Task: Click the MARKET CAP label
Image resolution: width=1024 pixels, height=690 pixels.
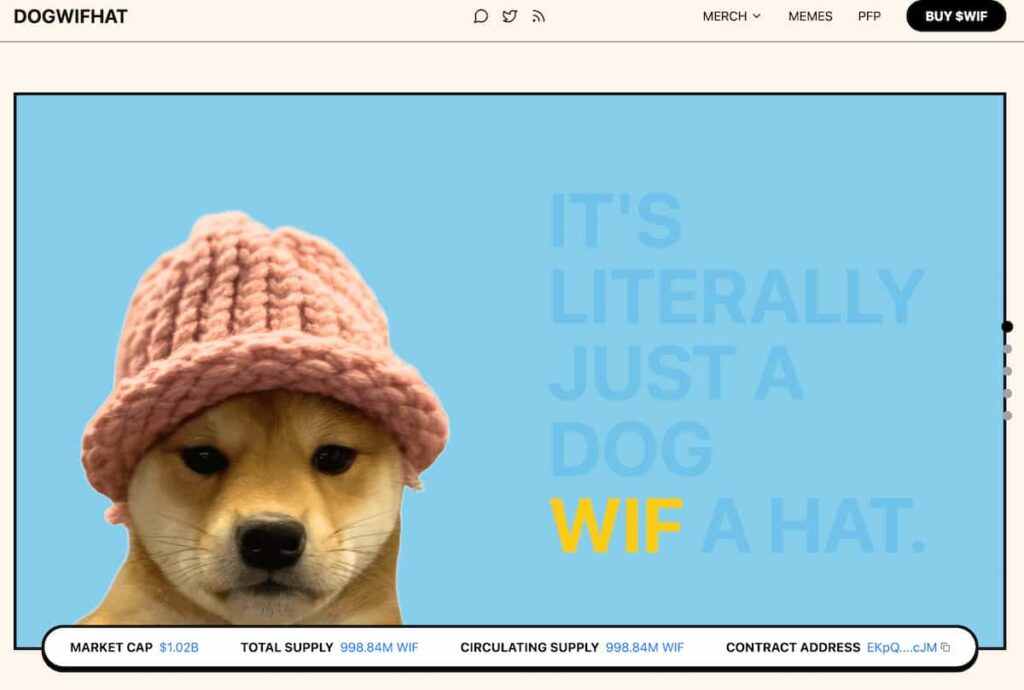Action: [111, 648]
